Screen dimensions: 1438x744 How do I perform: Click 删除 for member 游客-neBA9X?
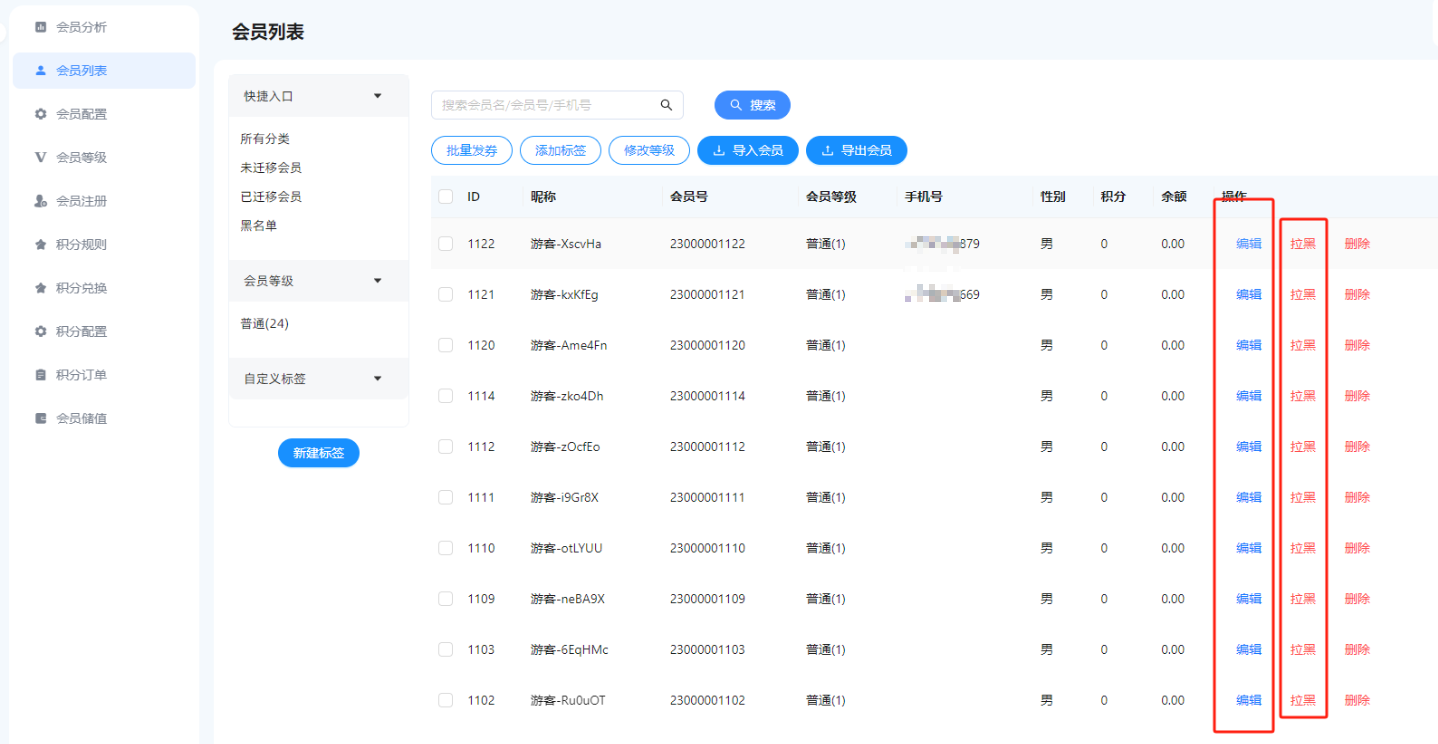(1357, 599)
